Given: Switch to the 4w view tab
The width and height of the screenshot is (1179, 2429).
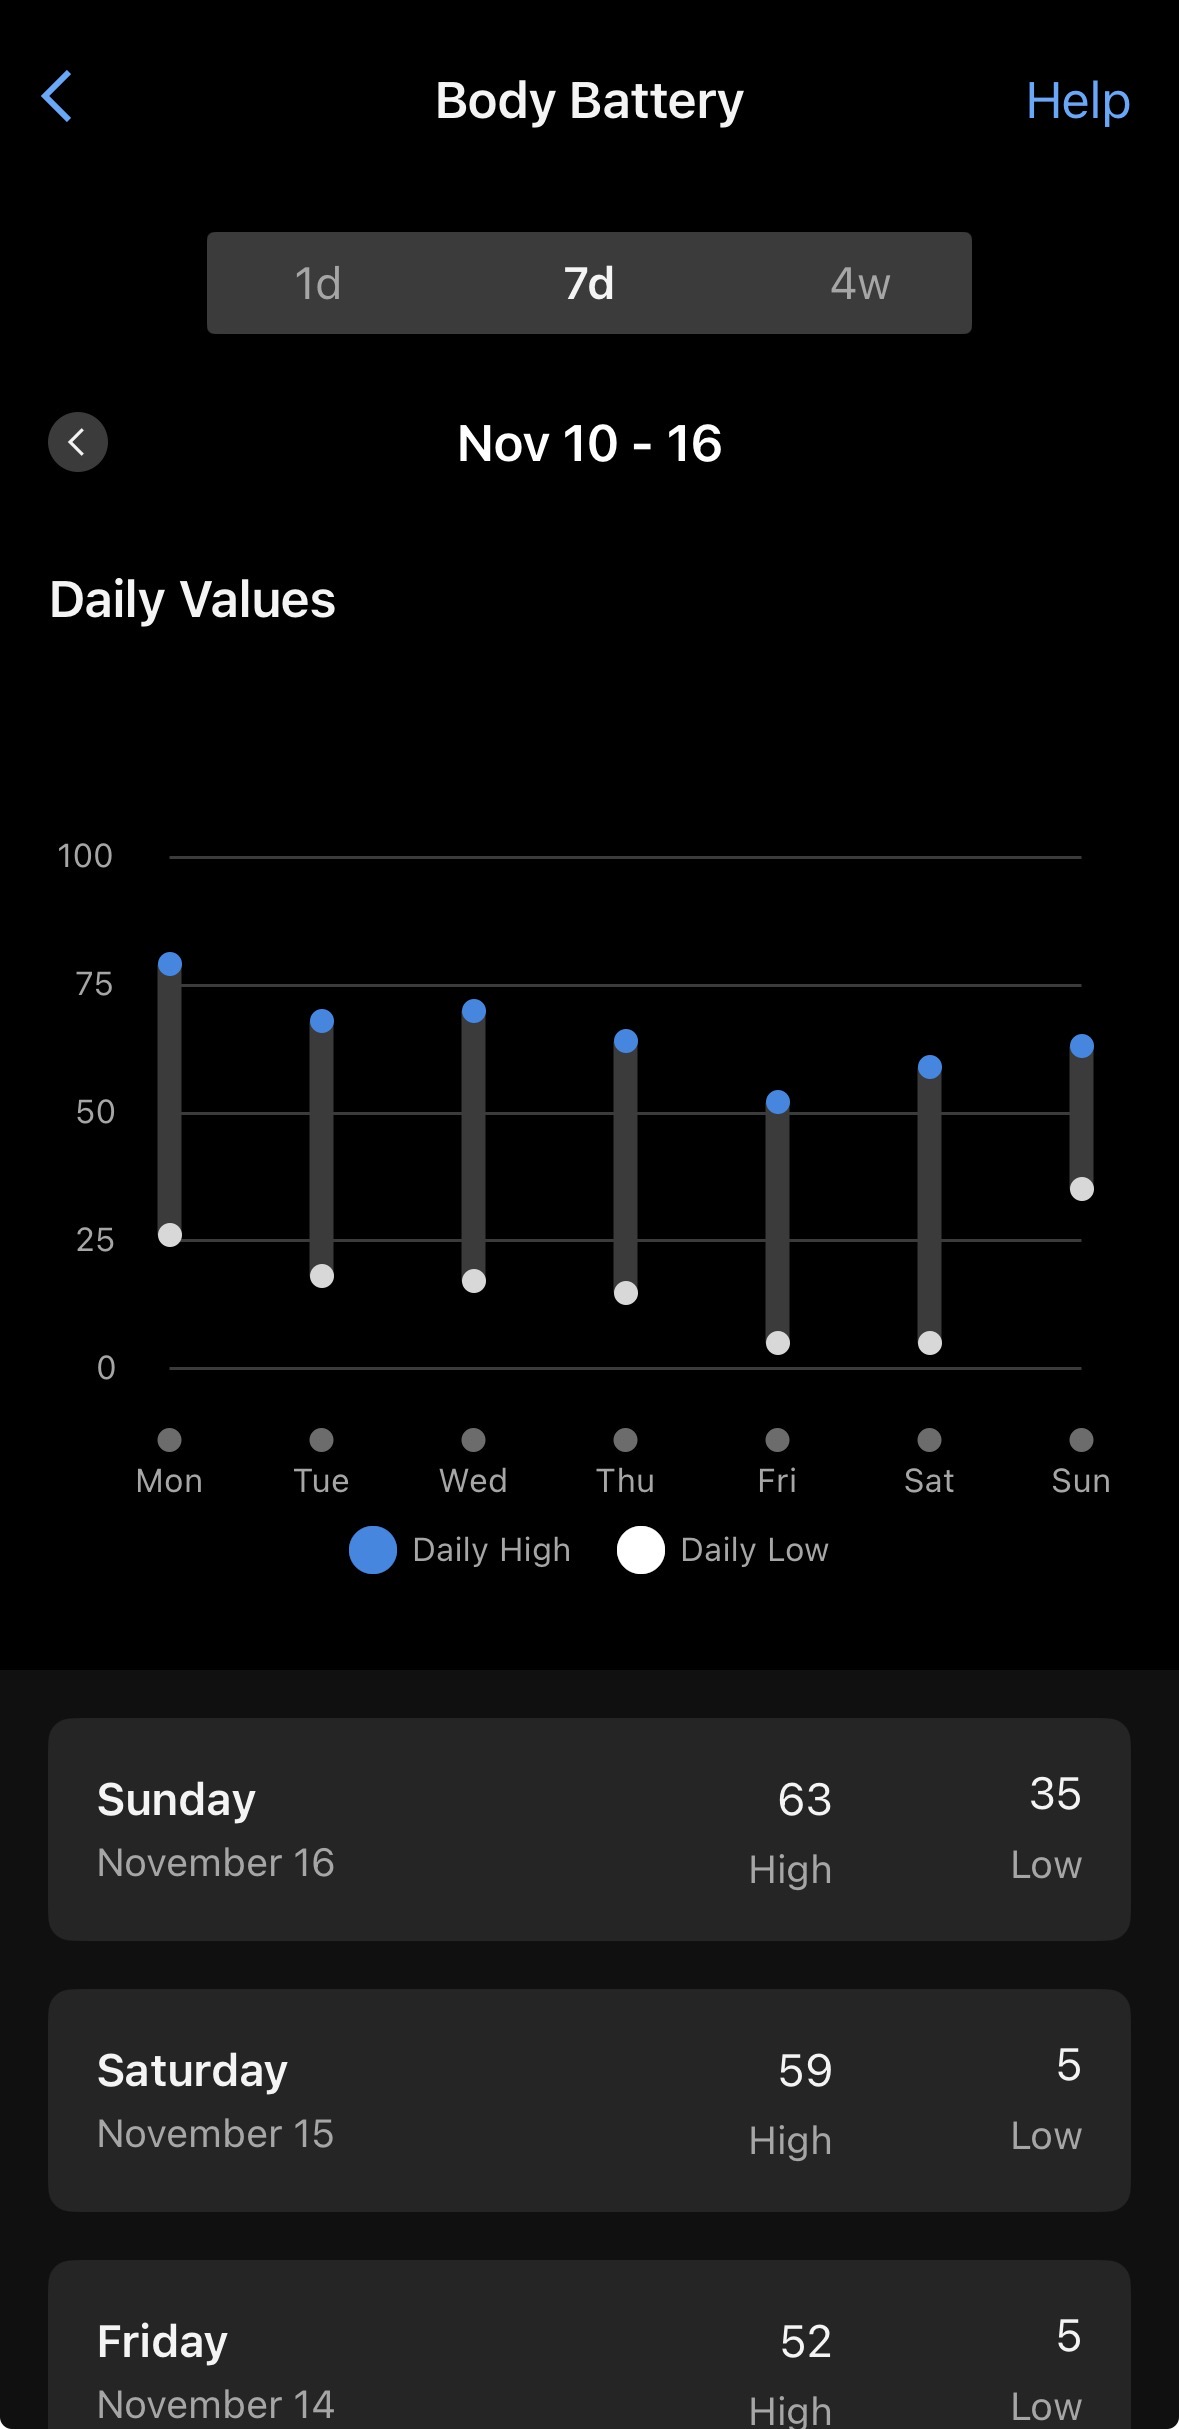Looking at the screenshot, I should tap(860, 284).
